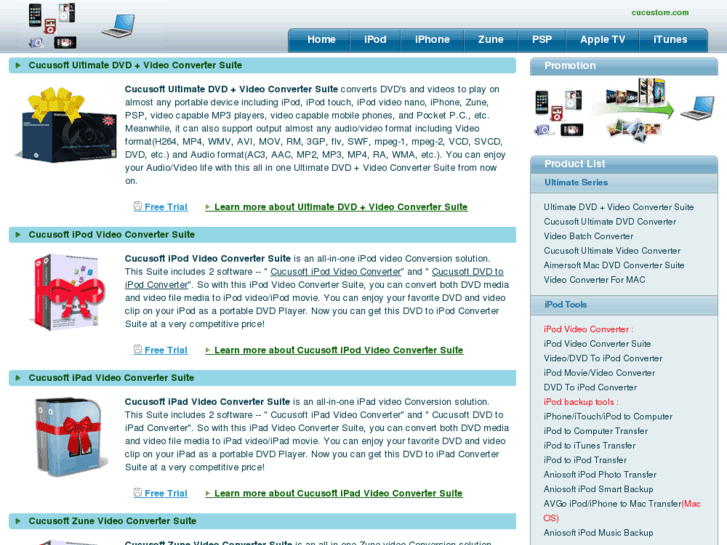Open Aniosoft iPod Smart Backup link
The height and width of the screenshot is (545, 727).
pos(598,489)
